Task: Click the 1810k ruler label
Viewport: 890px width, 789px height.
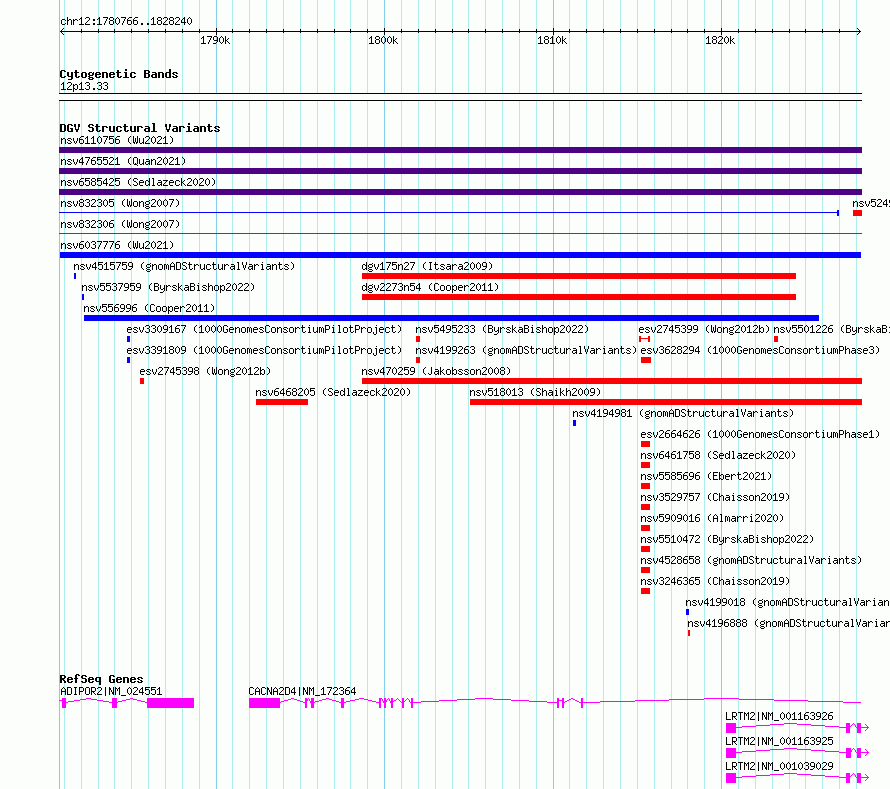Action: (x=552, y=40)
